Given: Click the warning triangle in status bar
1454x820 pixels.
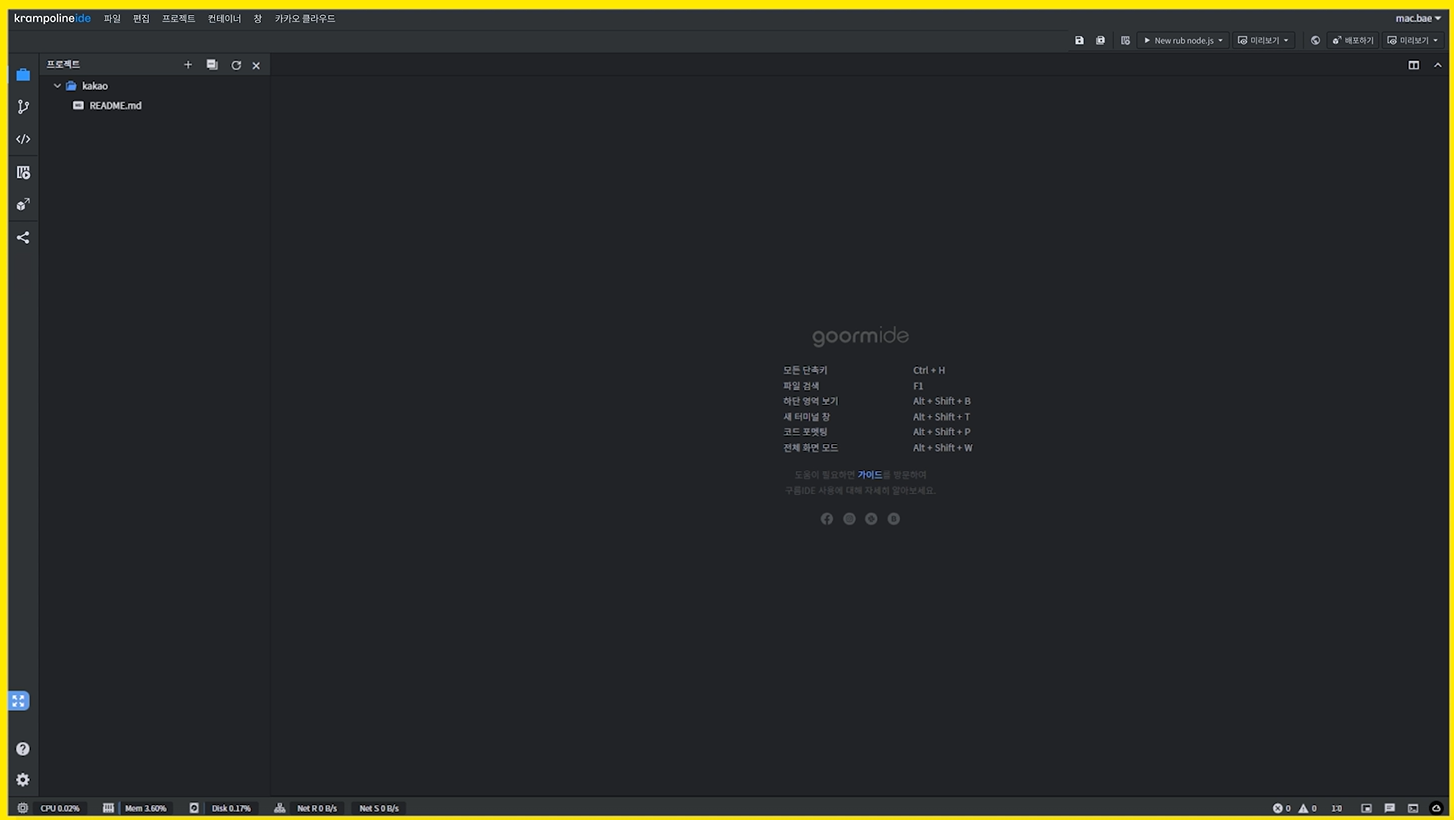Looking at the screenshot, I should pyautogui.click(x=1303, y=808).
